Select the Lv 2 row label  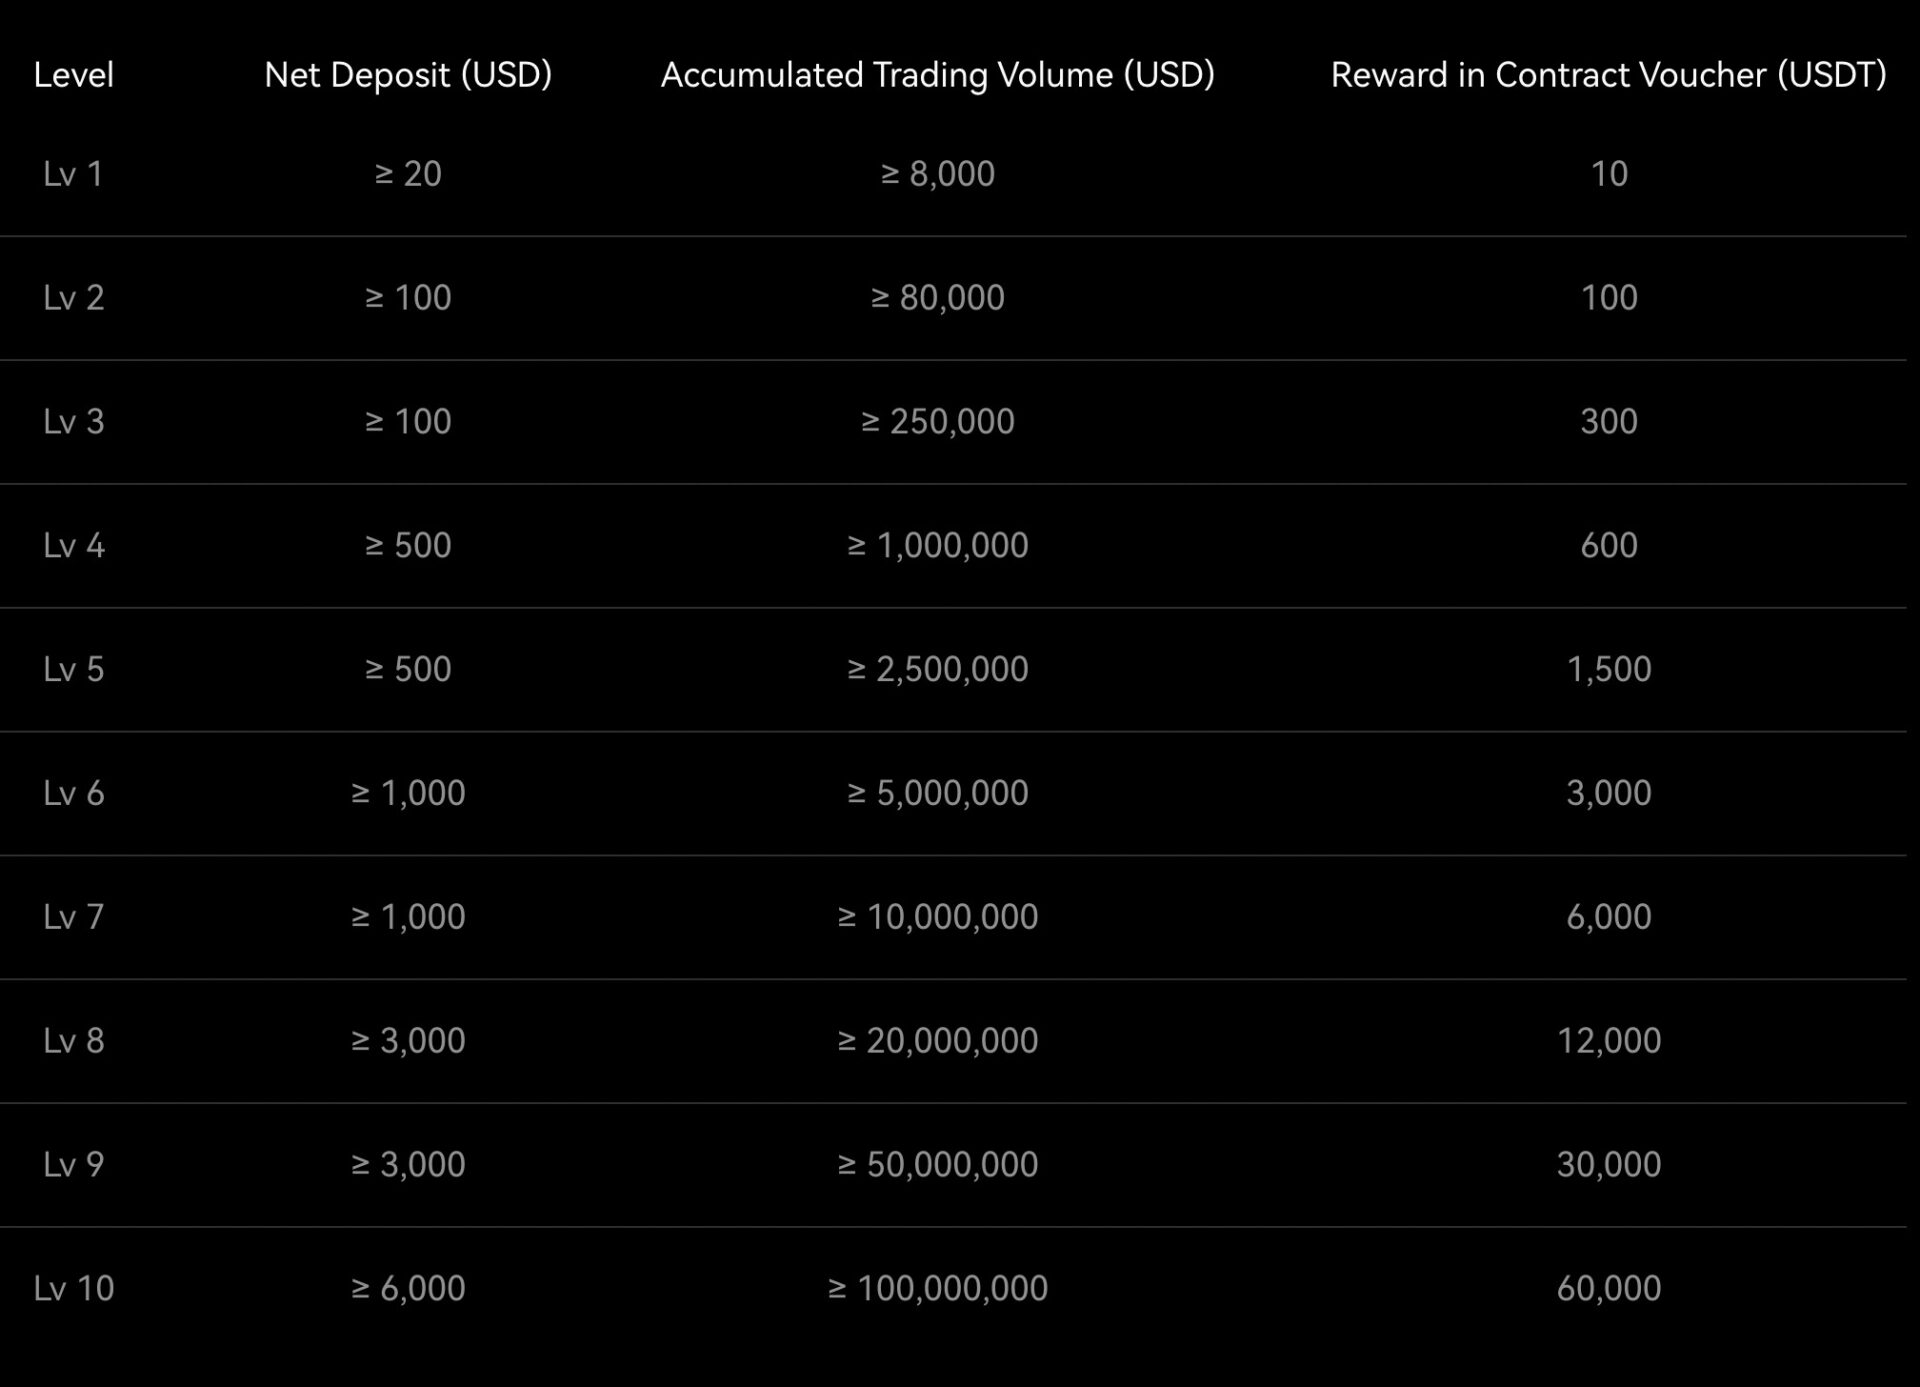73,298
